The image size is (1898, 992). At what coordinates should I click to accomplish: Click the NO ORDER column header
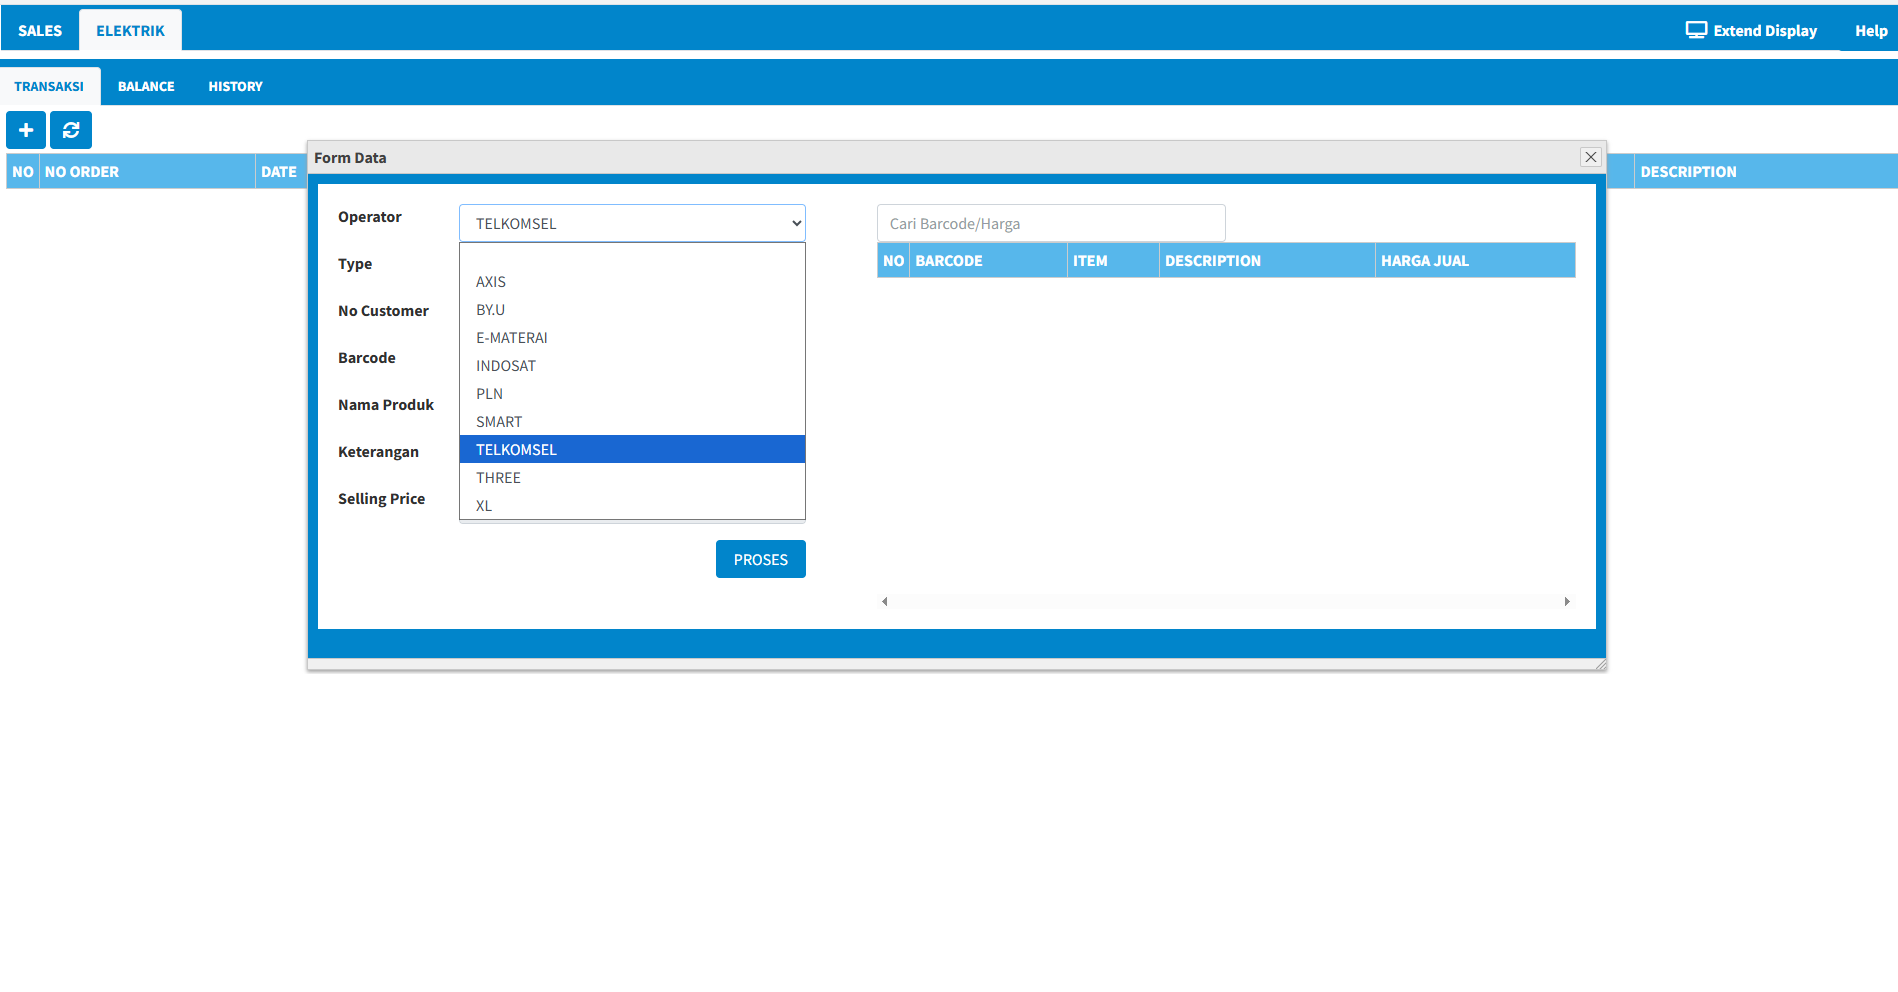tap(147, 171)
